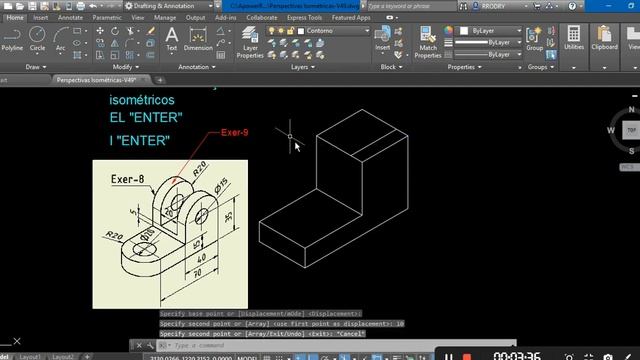Expand the Block panel
This screenshot has width=640, height=360.
point(391,67)
